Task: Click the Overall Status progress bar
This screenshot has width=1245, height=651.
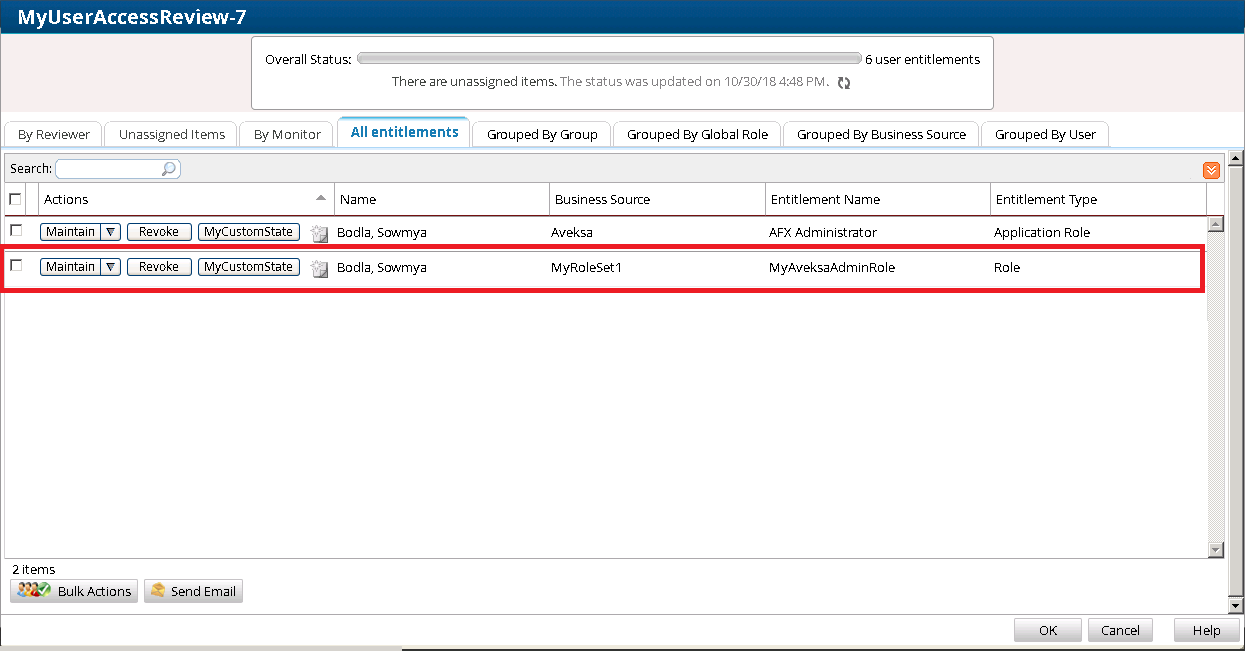Action: point(608,59)
